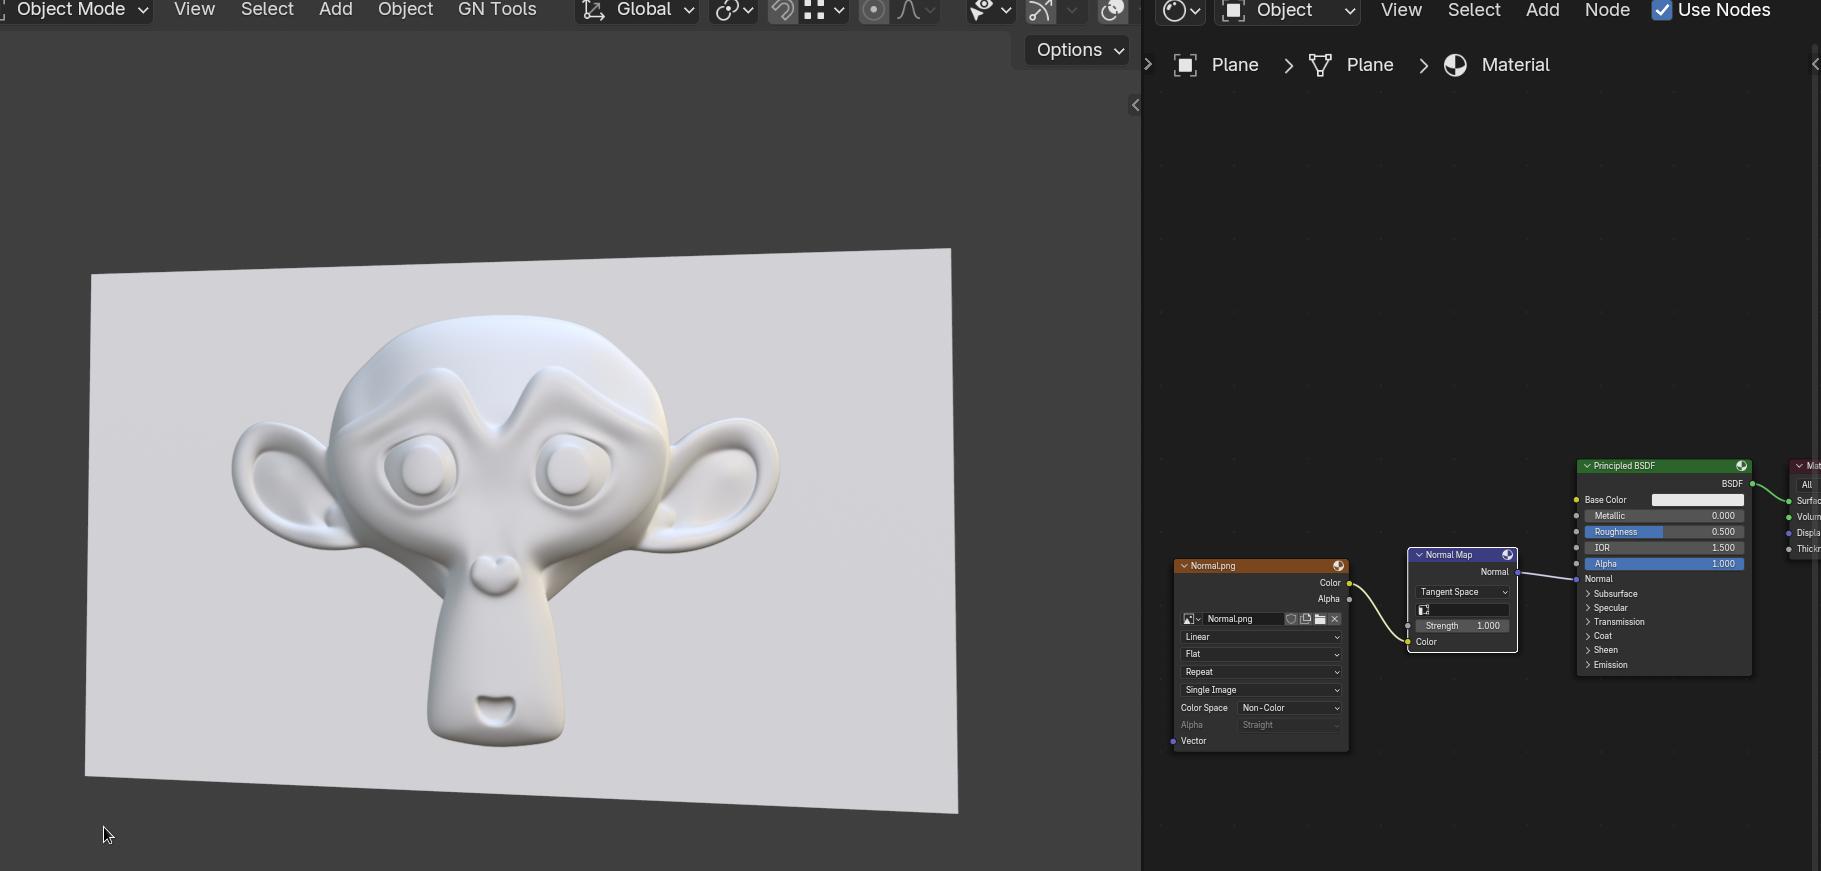This screenshot has height=871, width=1821.
Task: Click new image duplicate icon in texture node
Action: point(1306,619)
